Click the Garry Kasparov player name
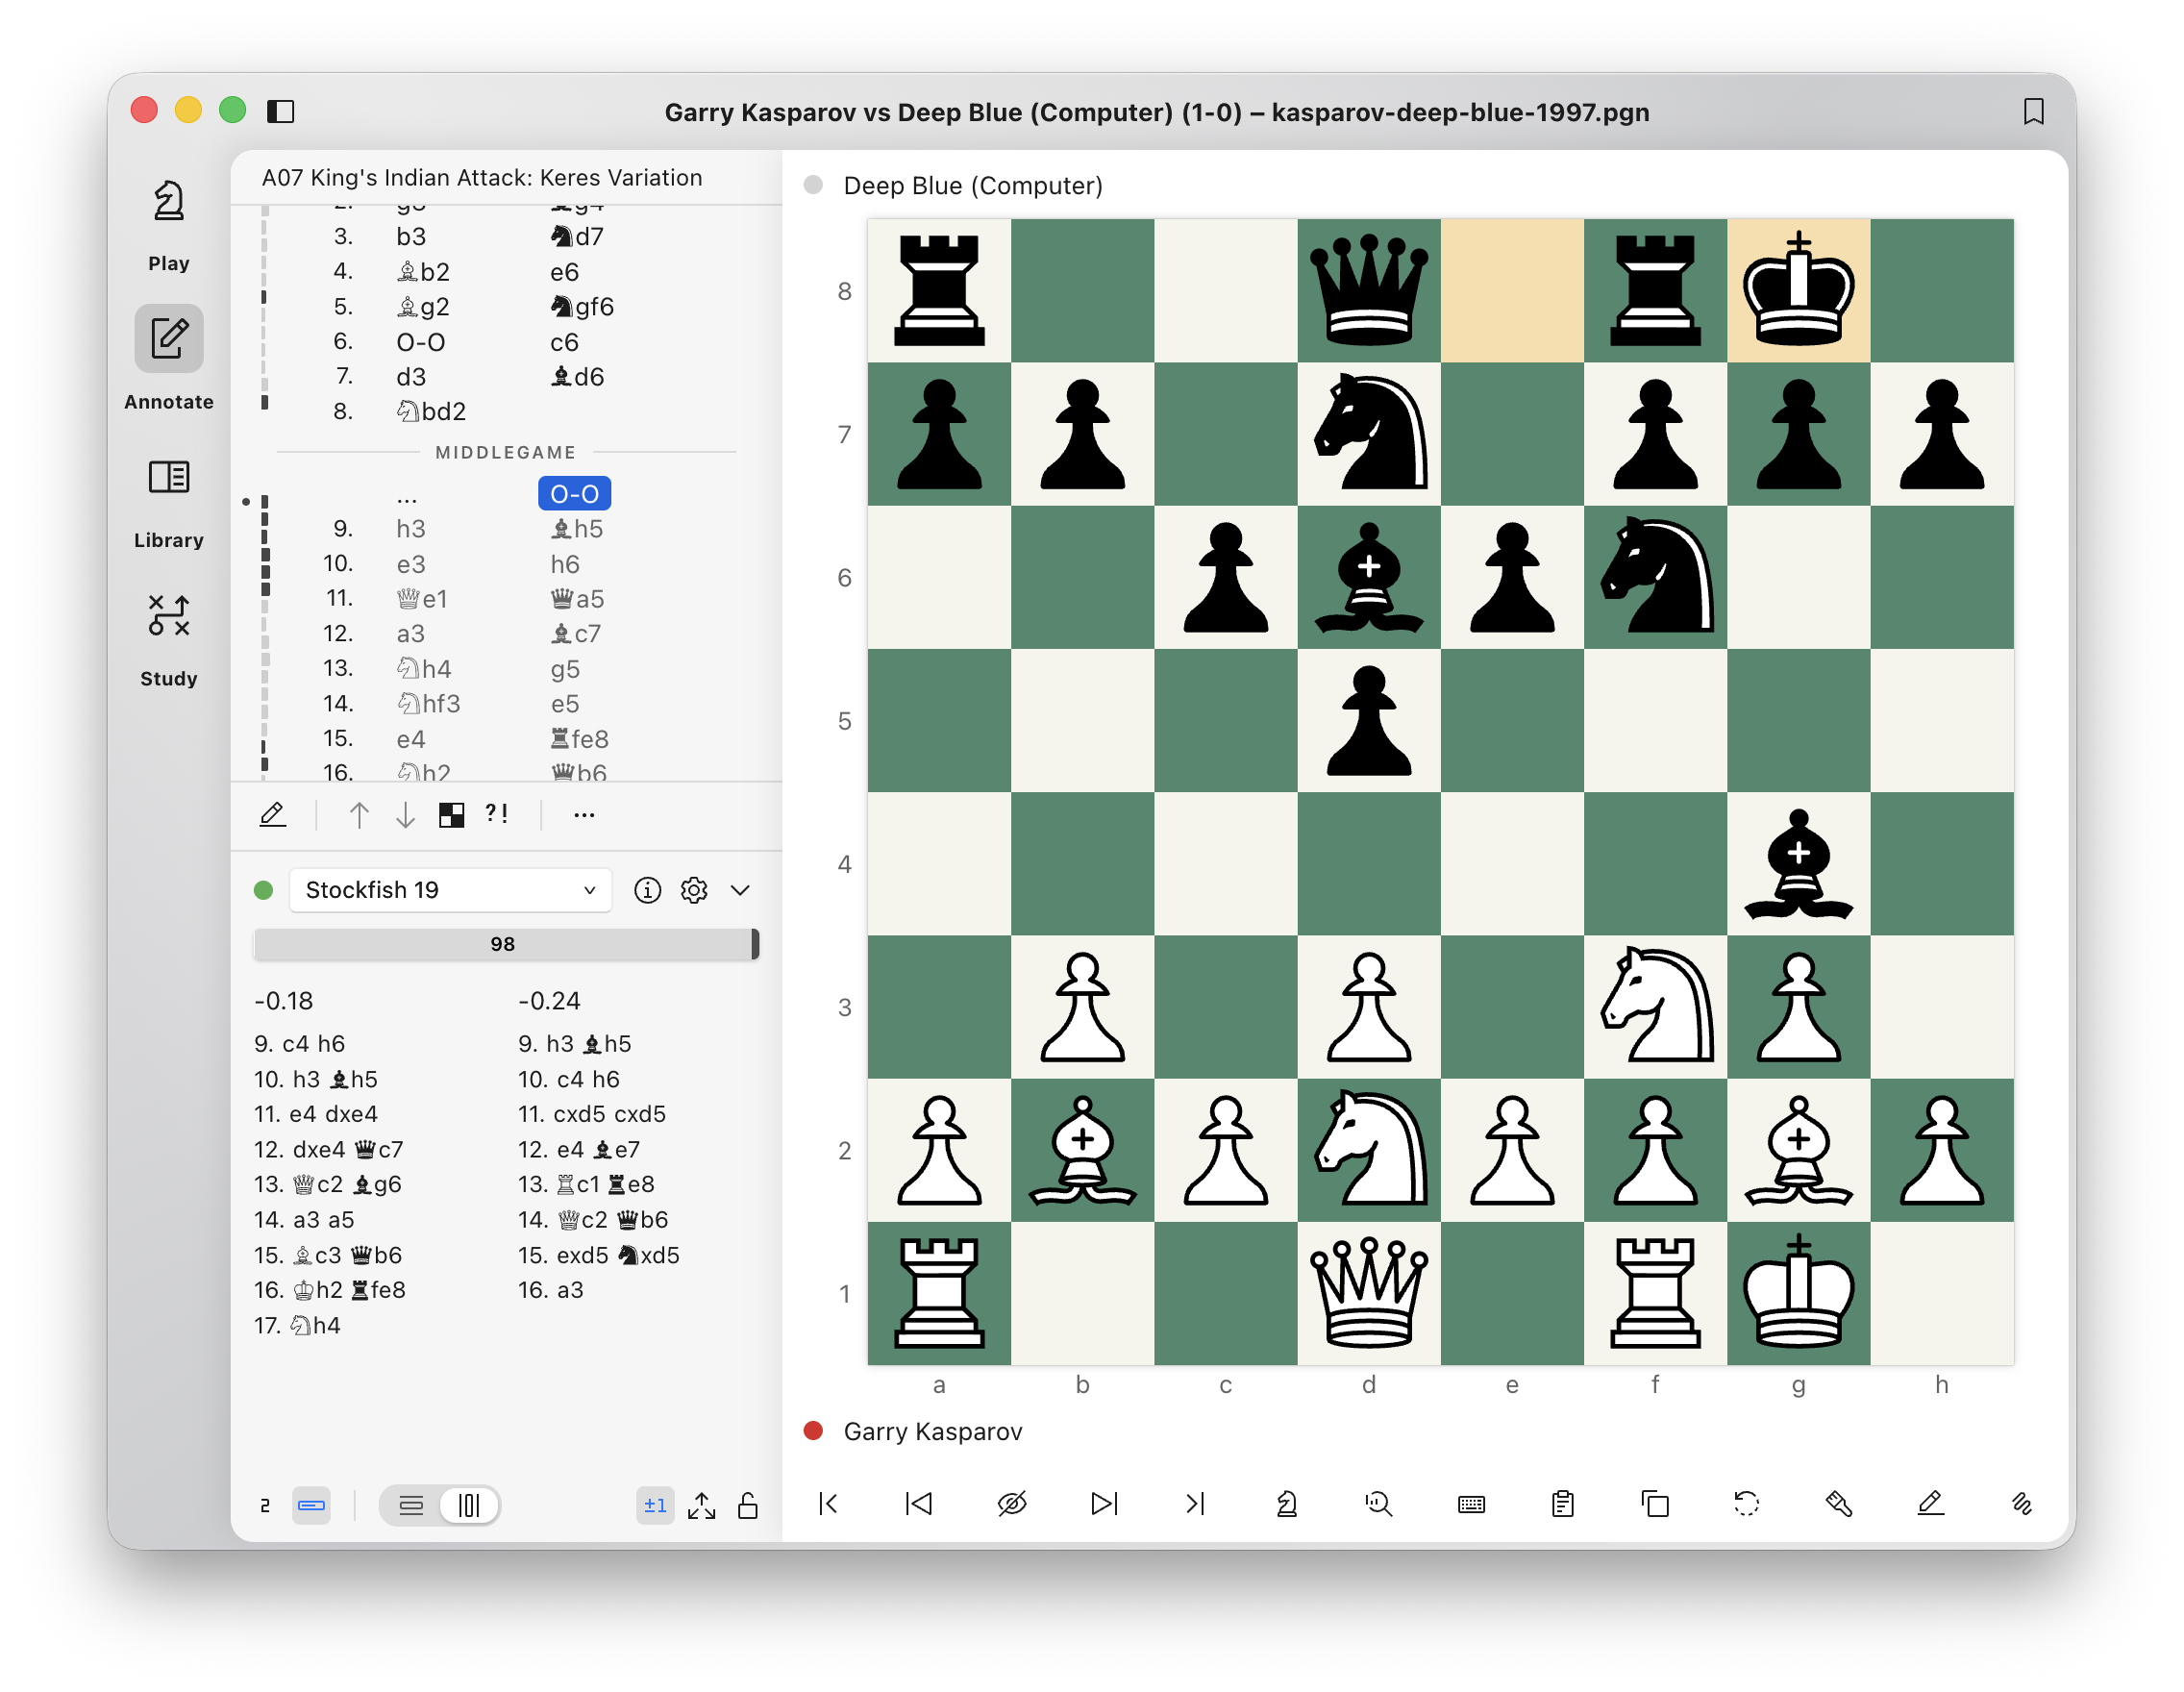Screen dimensions: 2184x1692 click(933, 1432)
